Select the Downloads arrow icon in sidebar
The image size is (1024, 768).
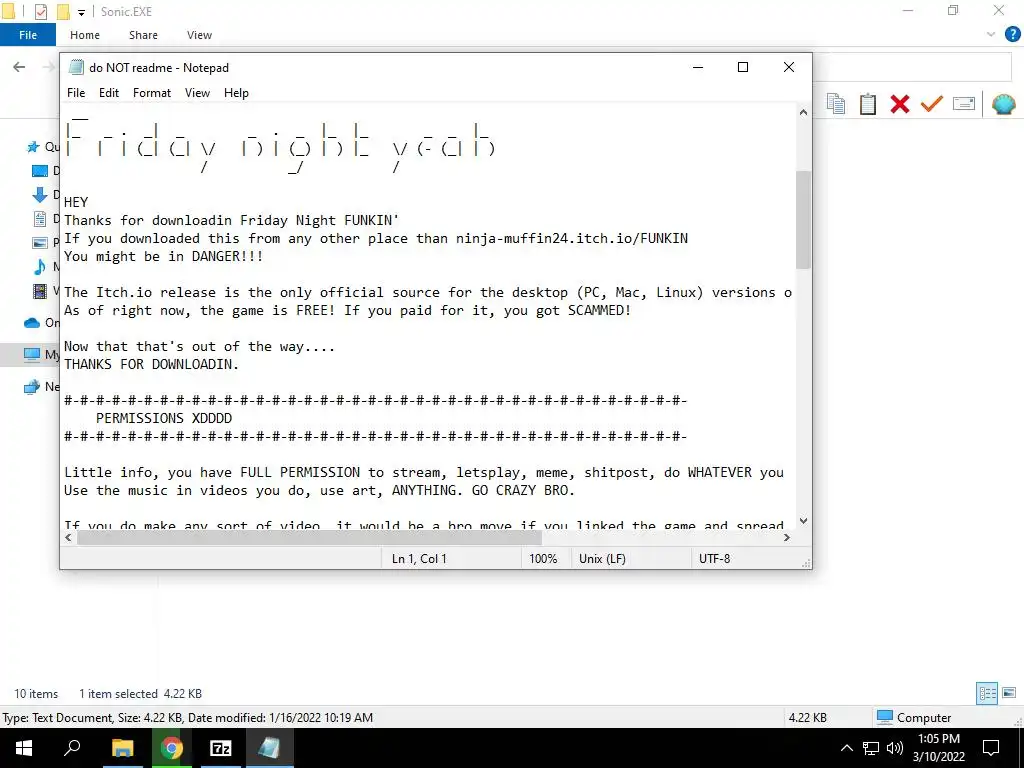[40, 195]
